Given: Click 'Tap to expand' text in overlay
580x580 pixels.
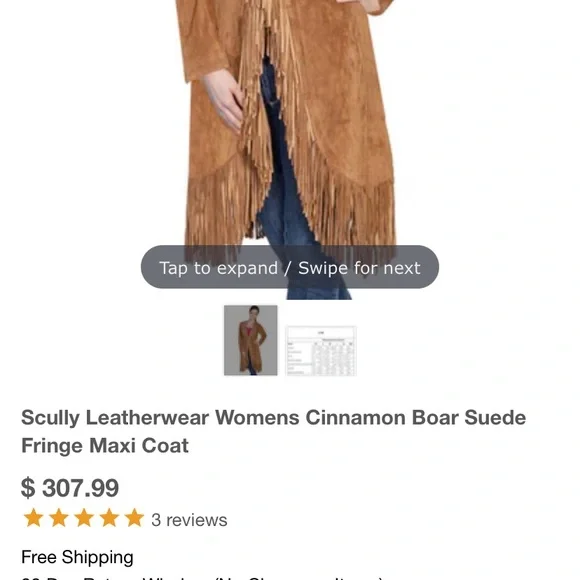Looking at the screenshot, I should tap(218, 268).
